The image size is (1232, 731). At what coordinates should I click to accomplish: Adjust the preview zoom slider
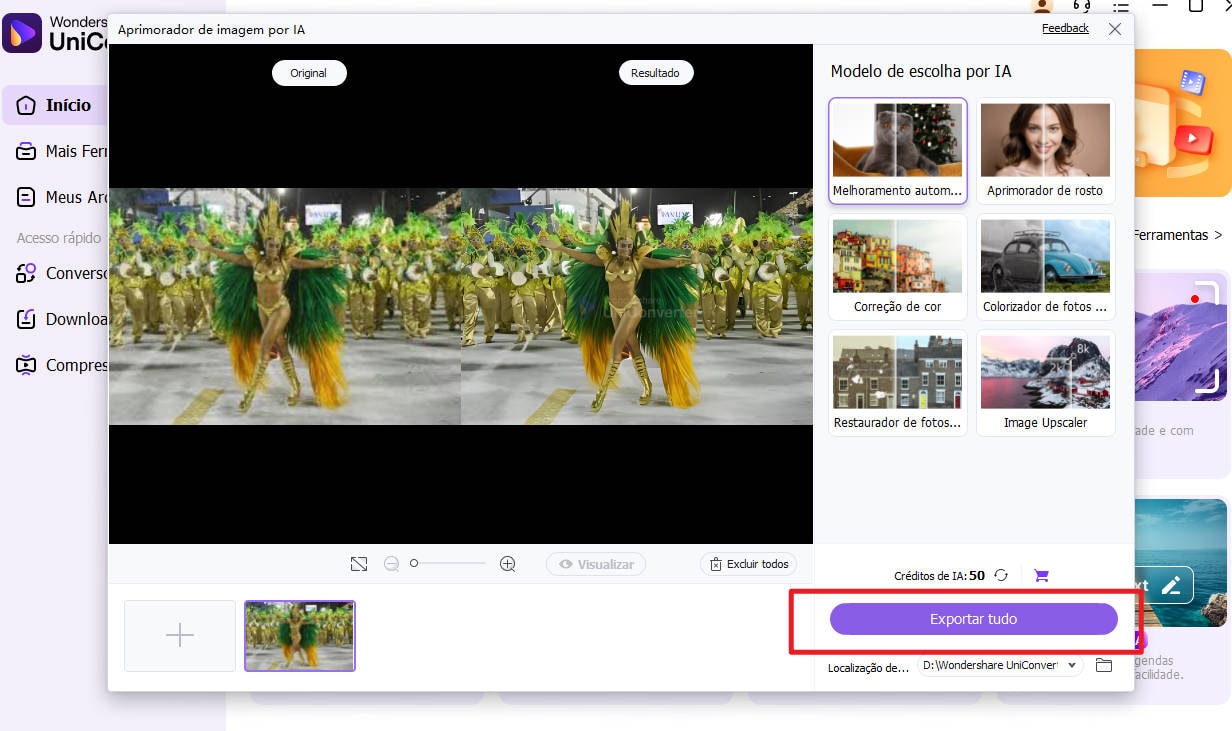pos(449,564)
